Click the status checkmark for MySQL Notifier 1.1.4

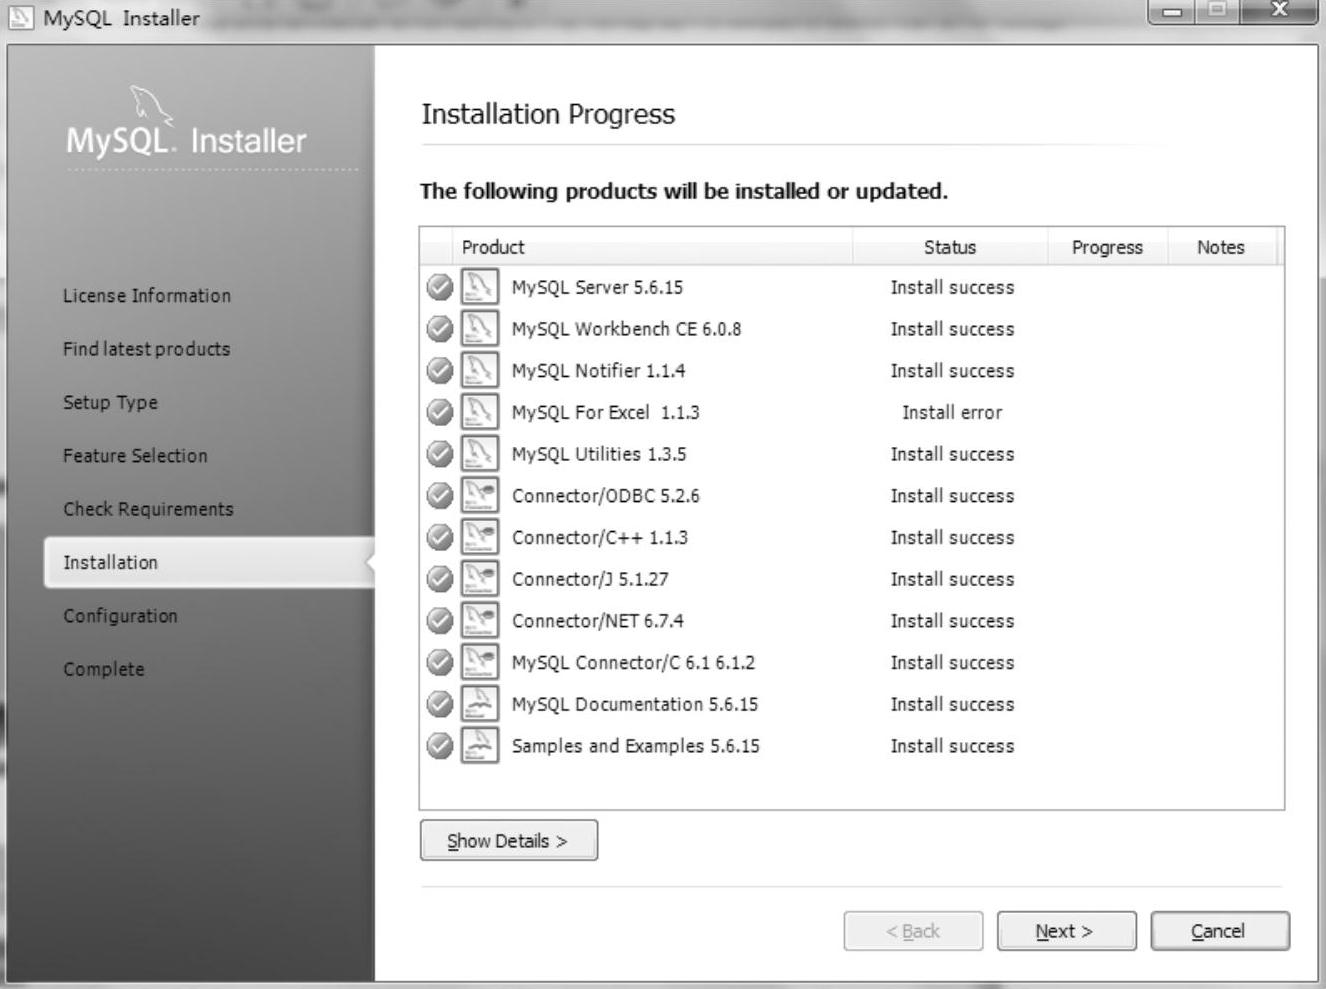[440, 370]
